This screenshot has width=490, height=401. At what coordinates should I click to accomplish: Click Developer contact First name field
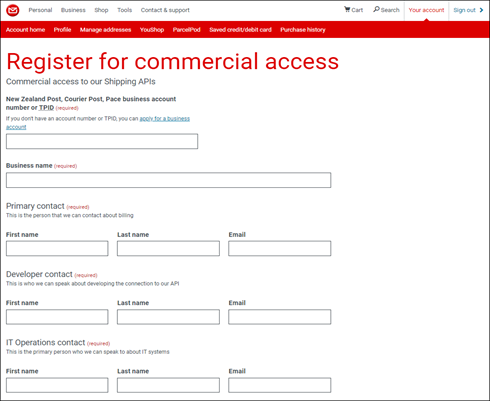tap(57, 317)
